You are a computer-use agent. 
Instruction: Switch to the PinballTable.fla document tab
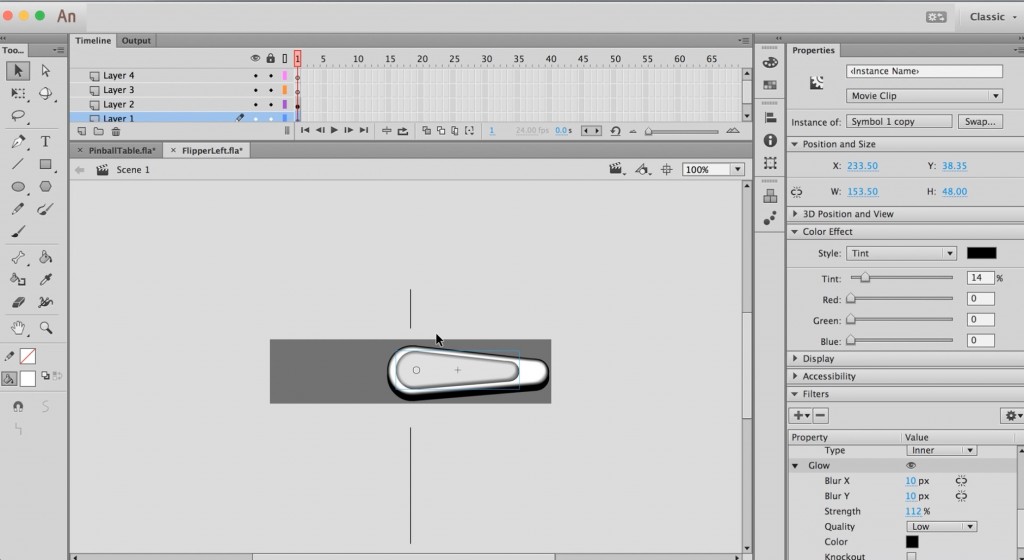tap(116, 150)
